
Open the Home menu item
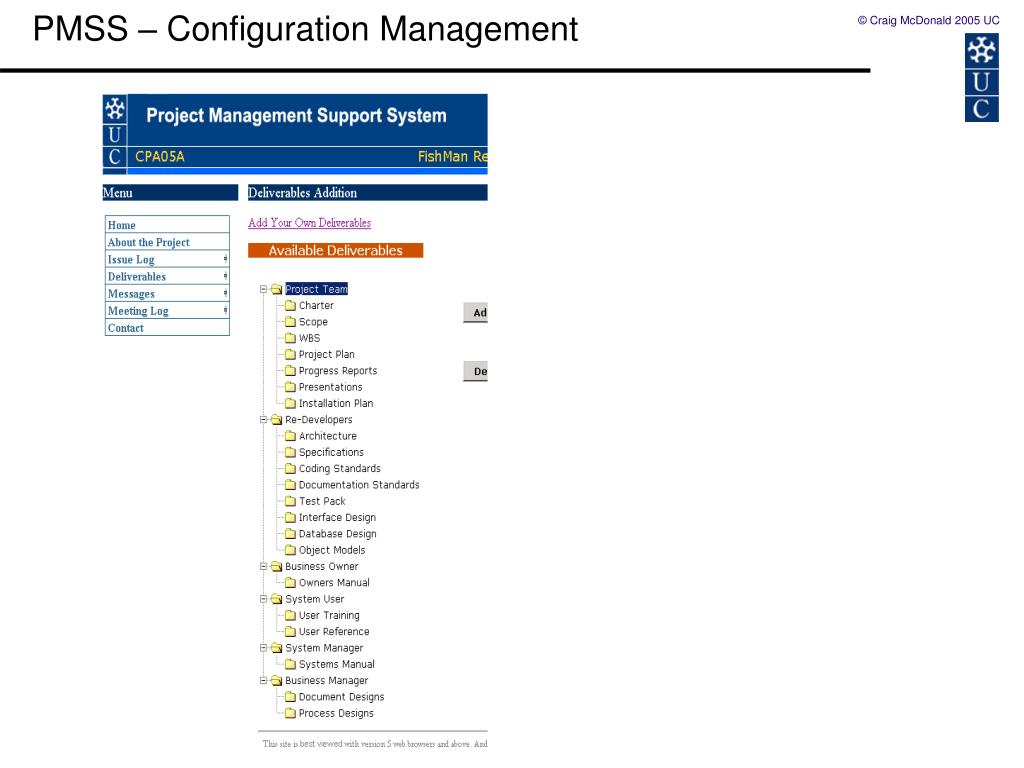167,225
